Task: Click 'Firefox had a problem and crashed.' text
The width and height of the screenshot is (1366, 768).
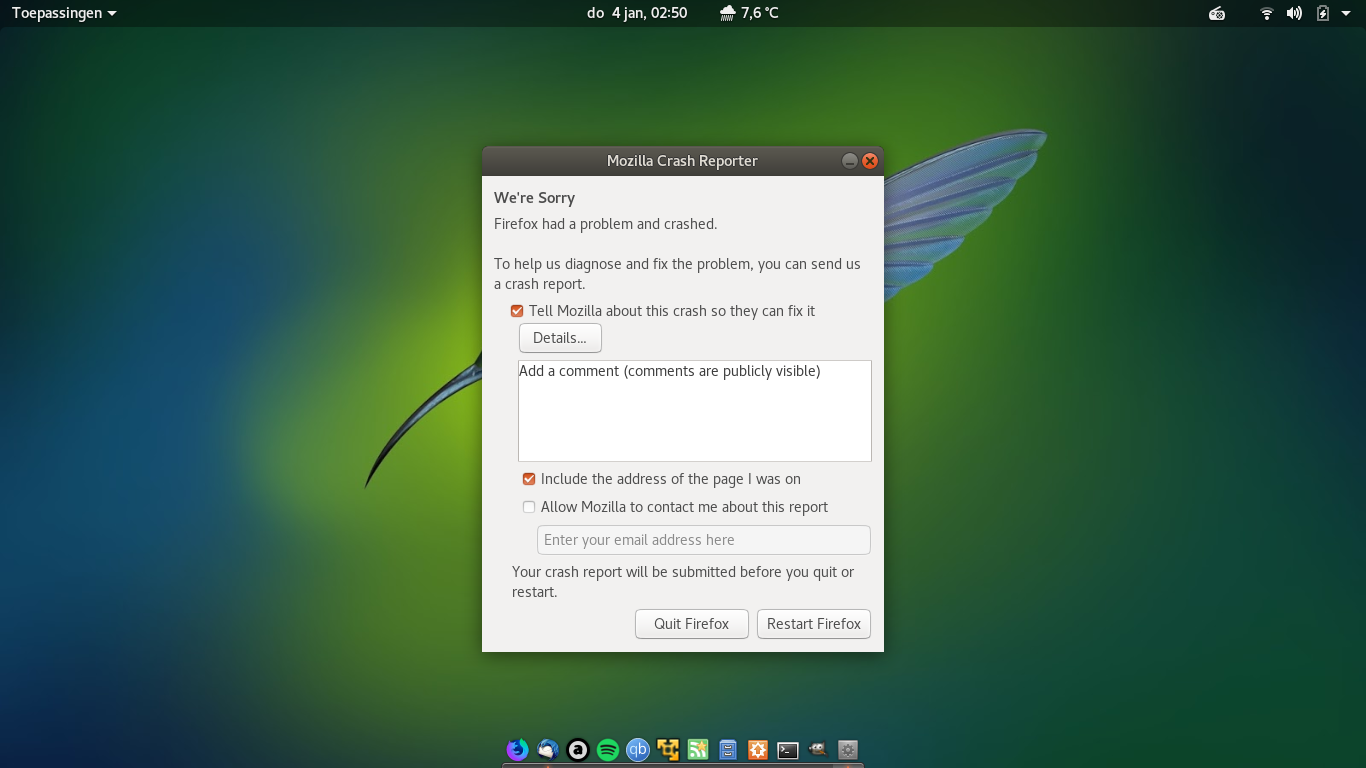Action: pos(606,224)
